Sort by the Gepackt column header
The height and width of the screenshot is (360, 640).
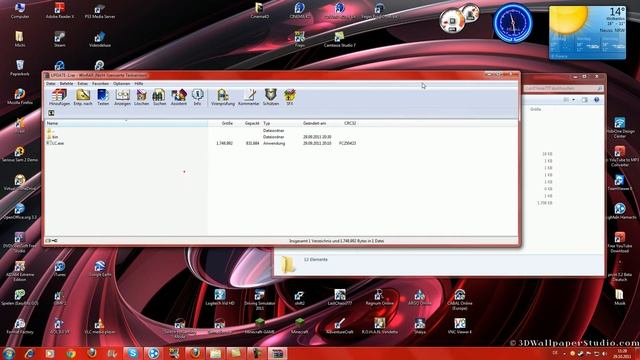(x=248, y=123)
